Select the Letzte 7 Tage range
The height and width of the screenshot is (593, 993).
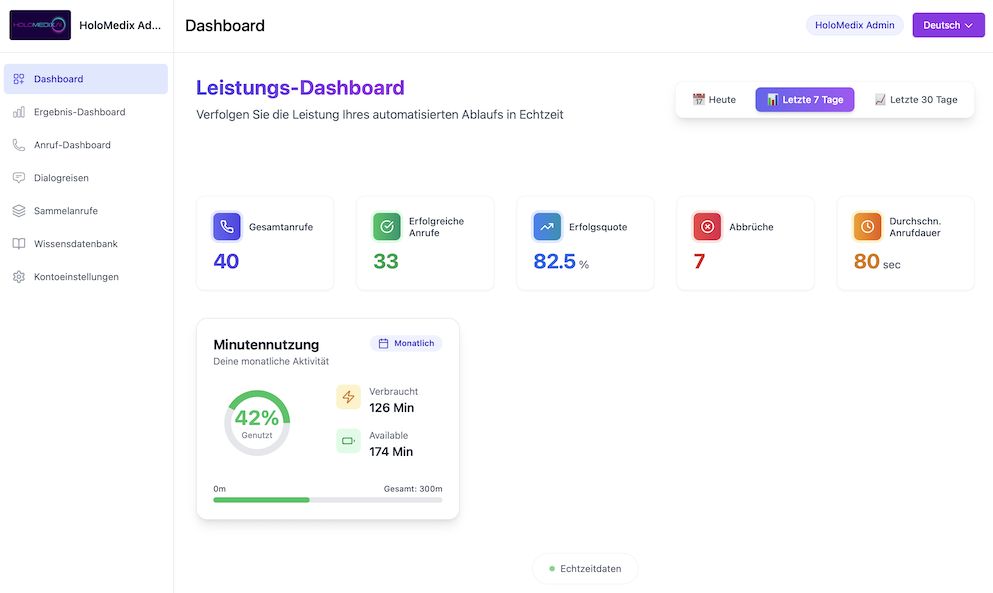804,100
